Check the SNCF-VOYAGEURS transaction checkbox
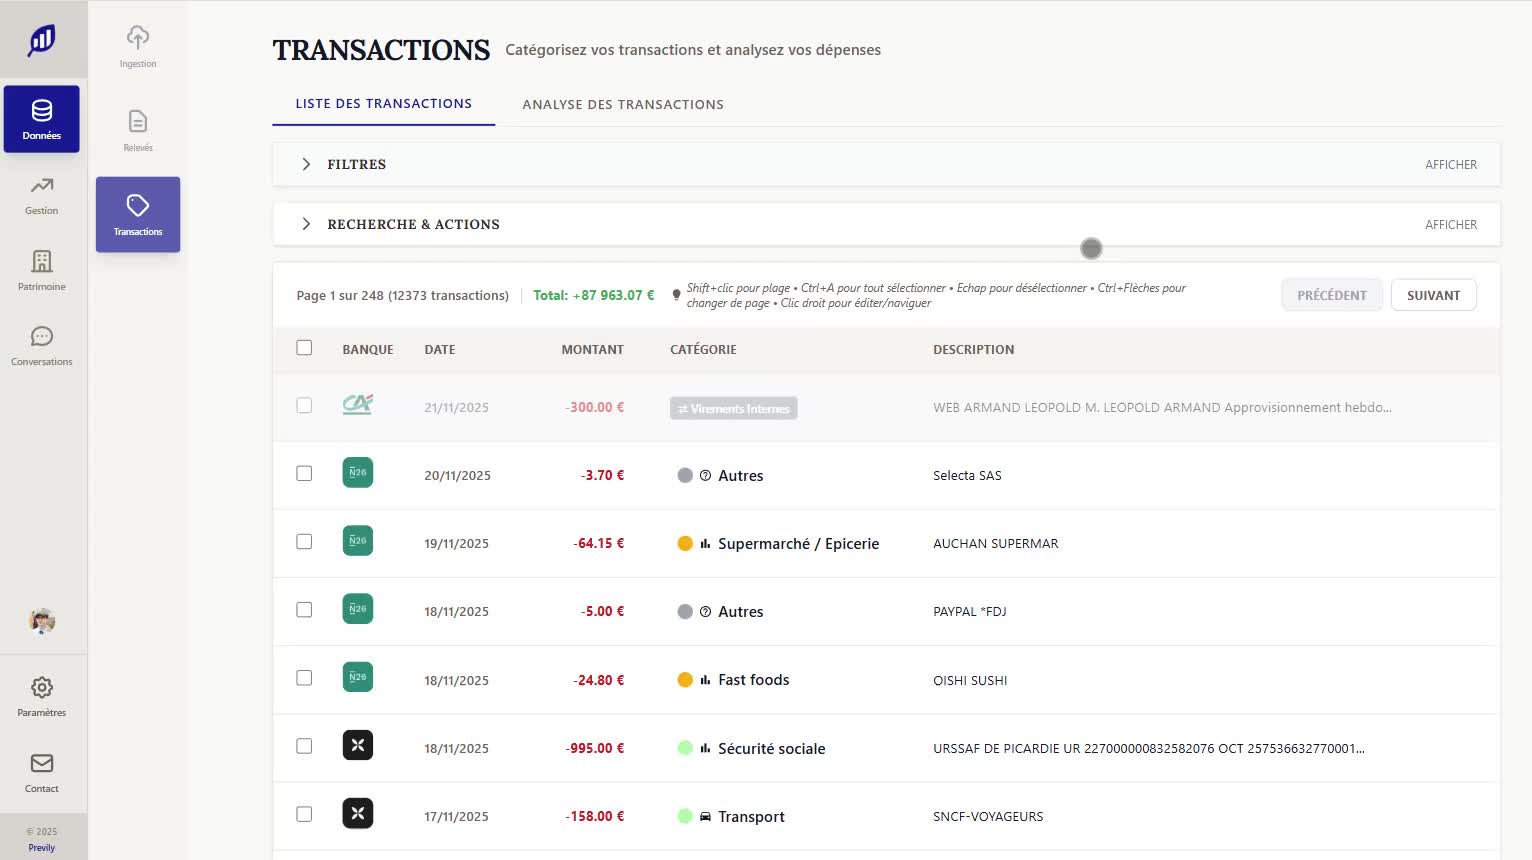Image resolution: width=1532 pixels, height=860 pixels. pyautogui.click(x=304, y=814)
